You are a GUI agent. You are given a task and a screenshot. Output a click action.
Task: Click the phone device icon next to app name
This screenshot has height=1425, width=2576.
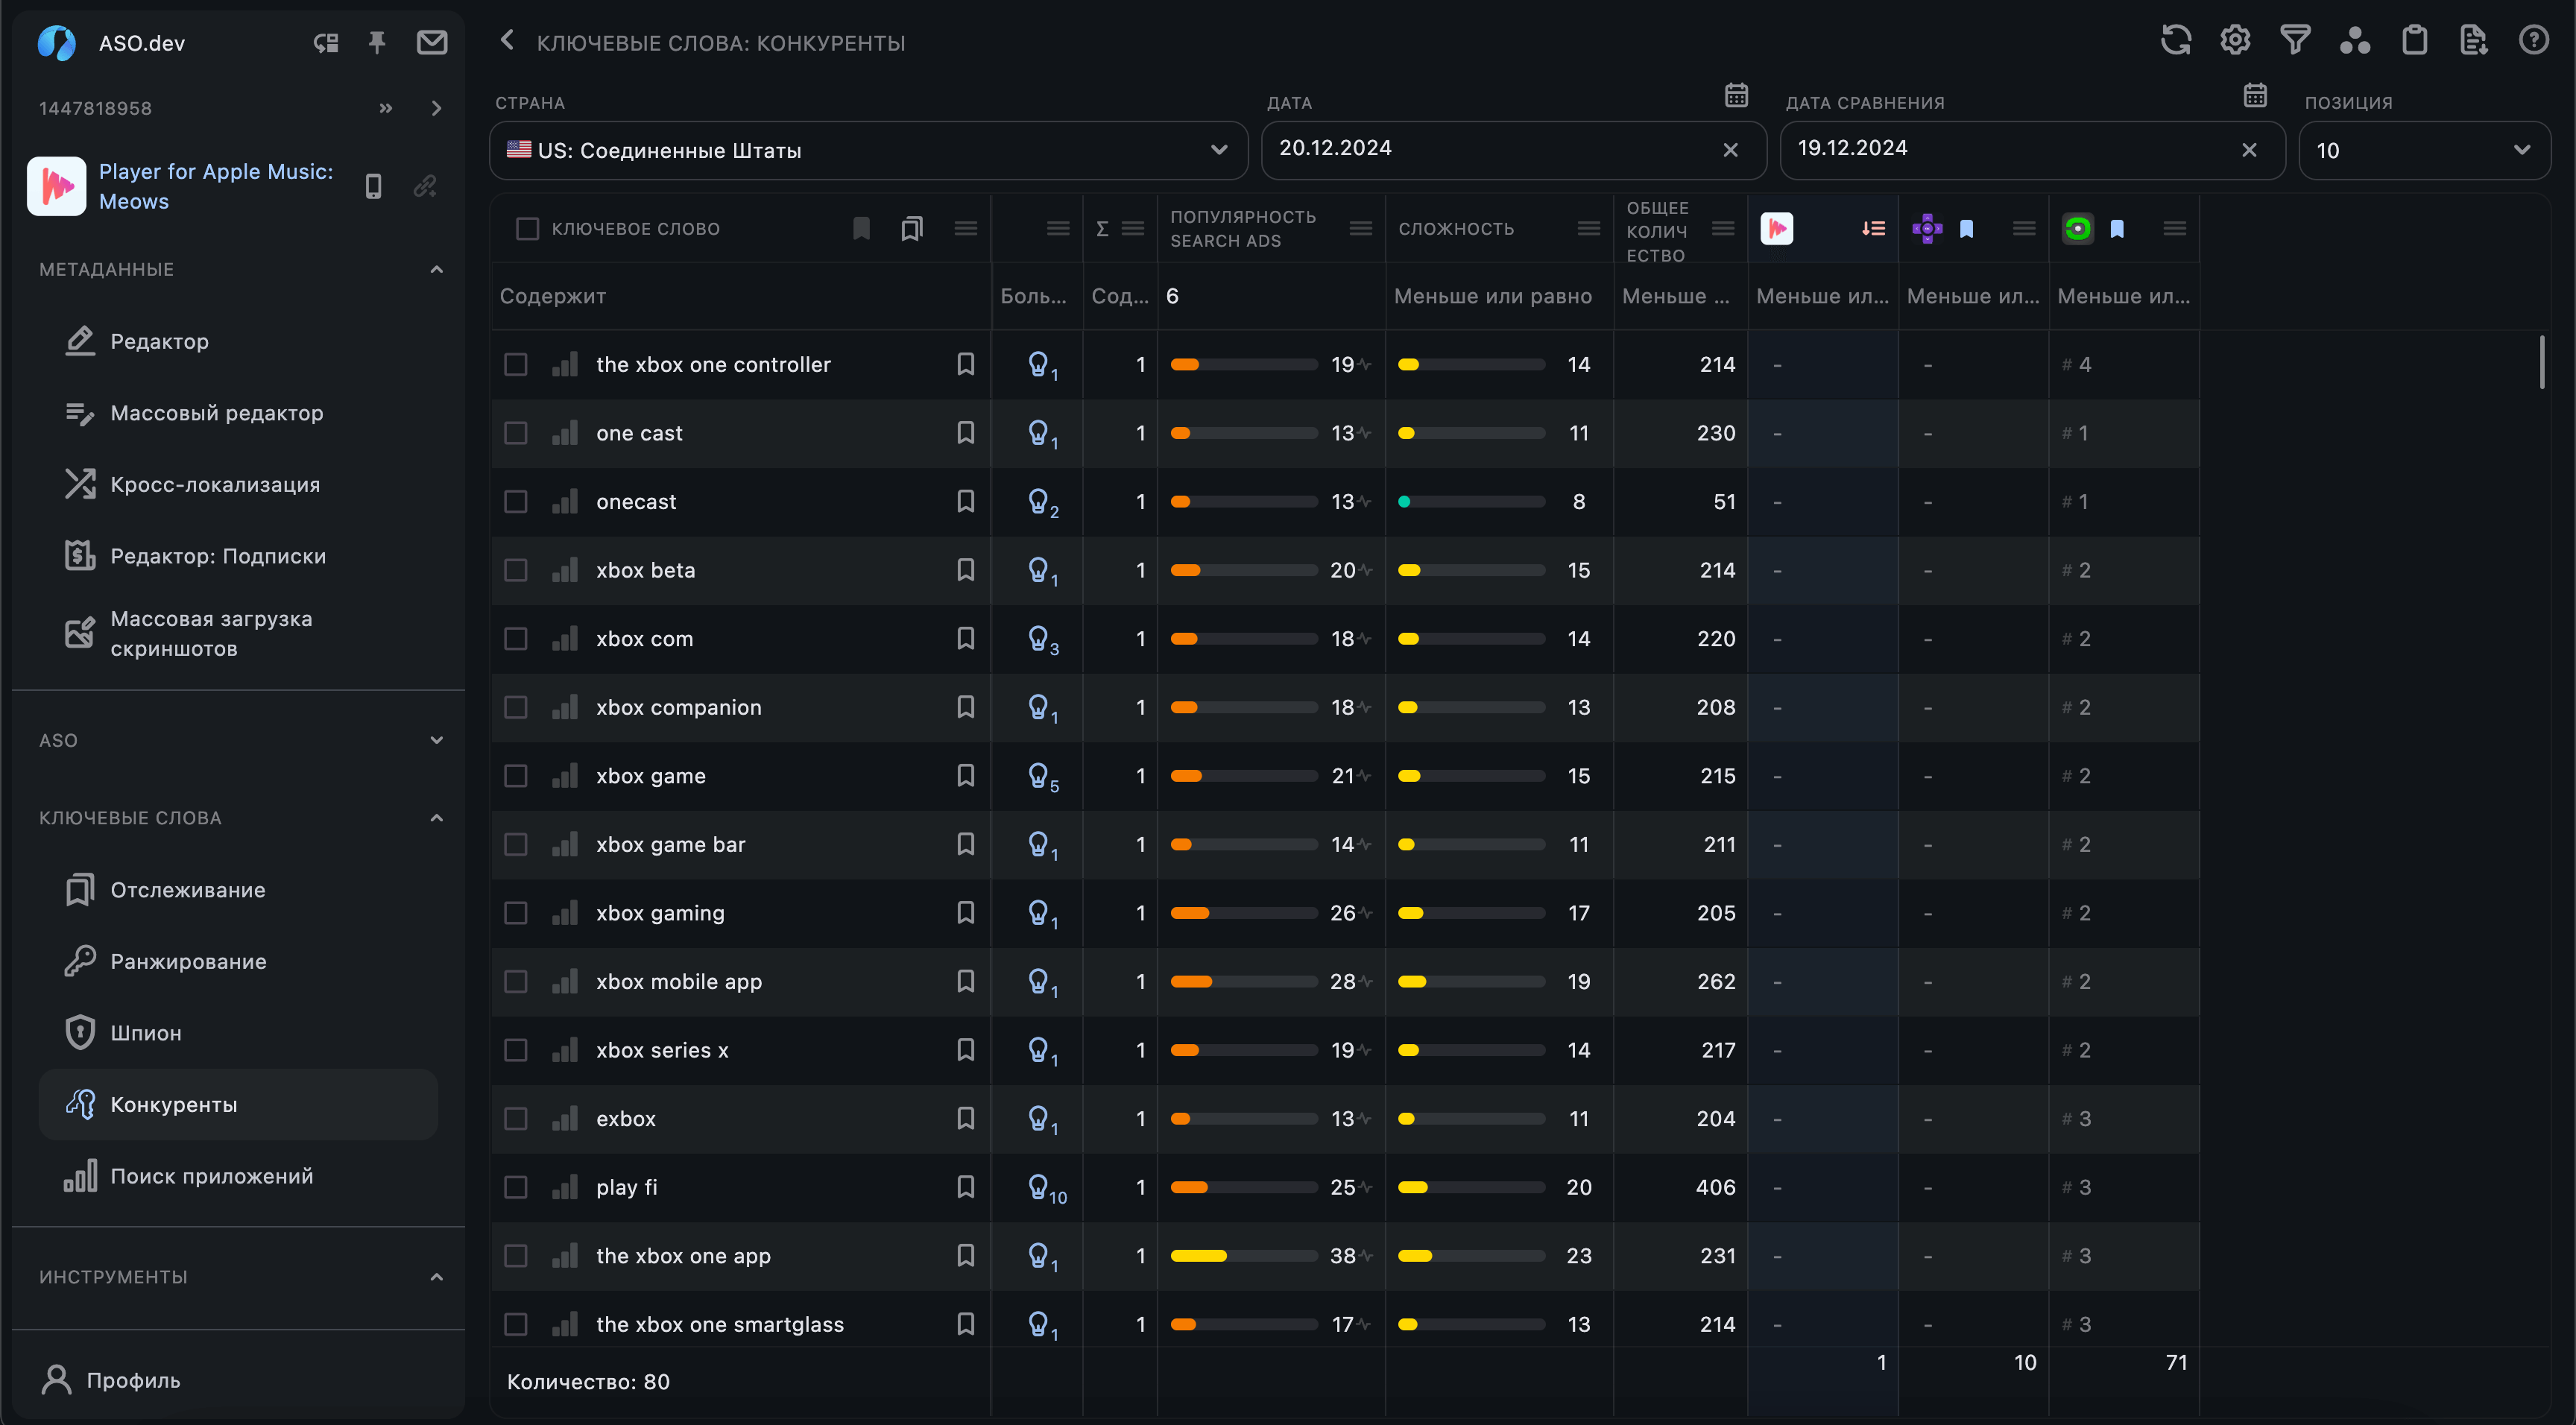373,186
